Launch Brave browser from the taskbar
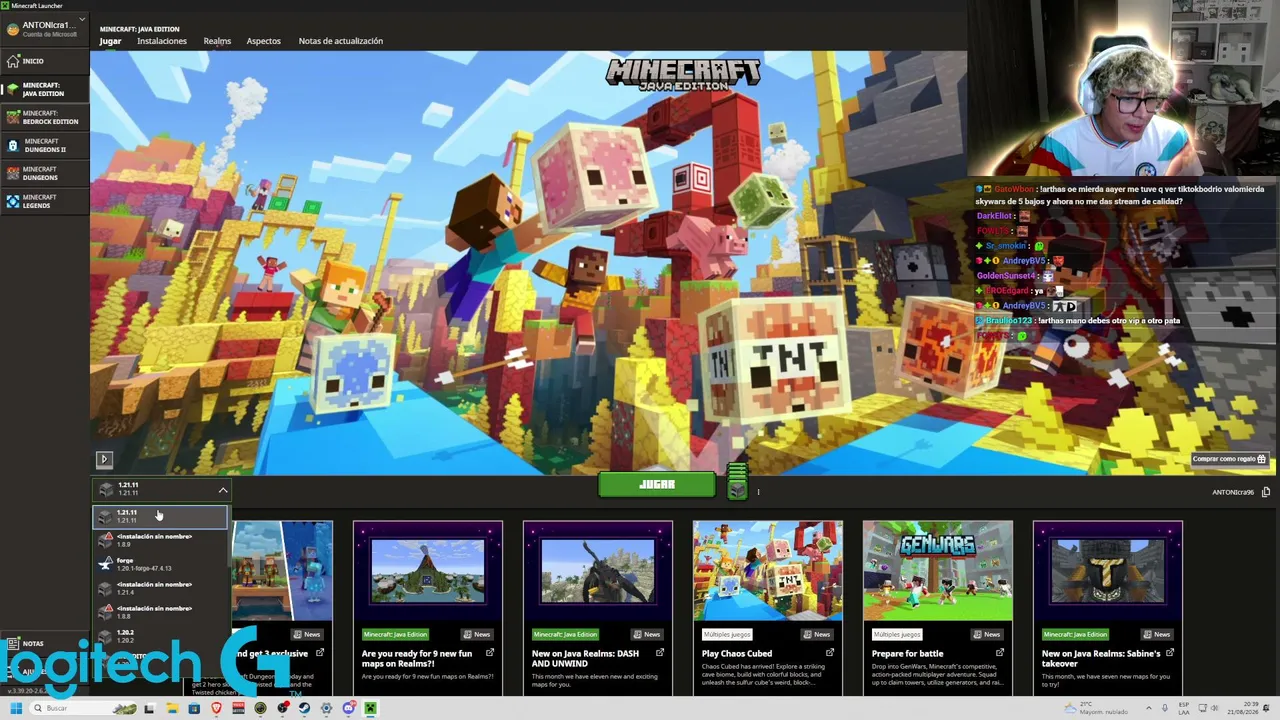Viewport: 1280px width, 720px height. [216, 709]
